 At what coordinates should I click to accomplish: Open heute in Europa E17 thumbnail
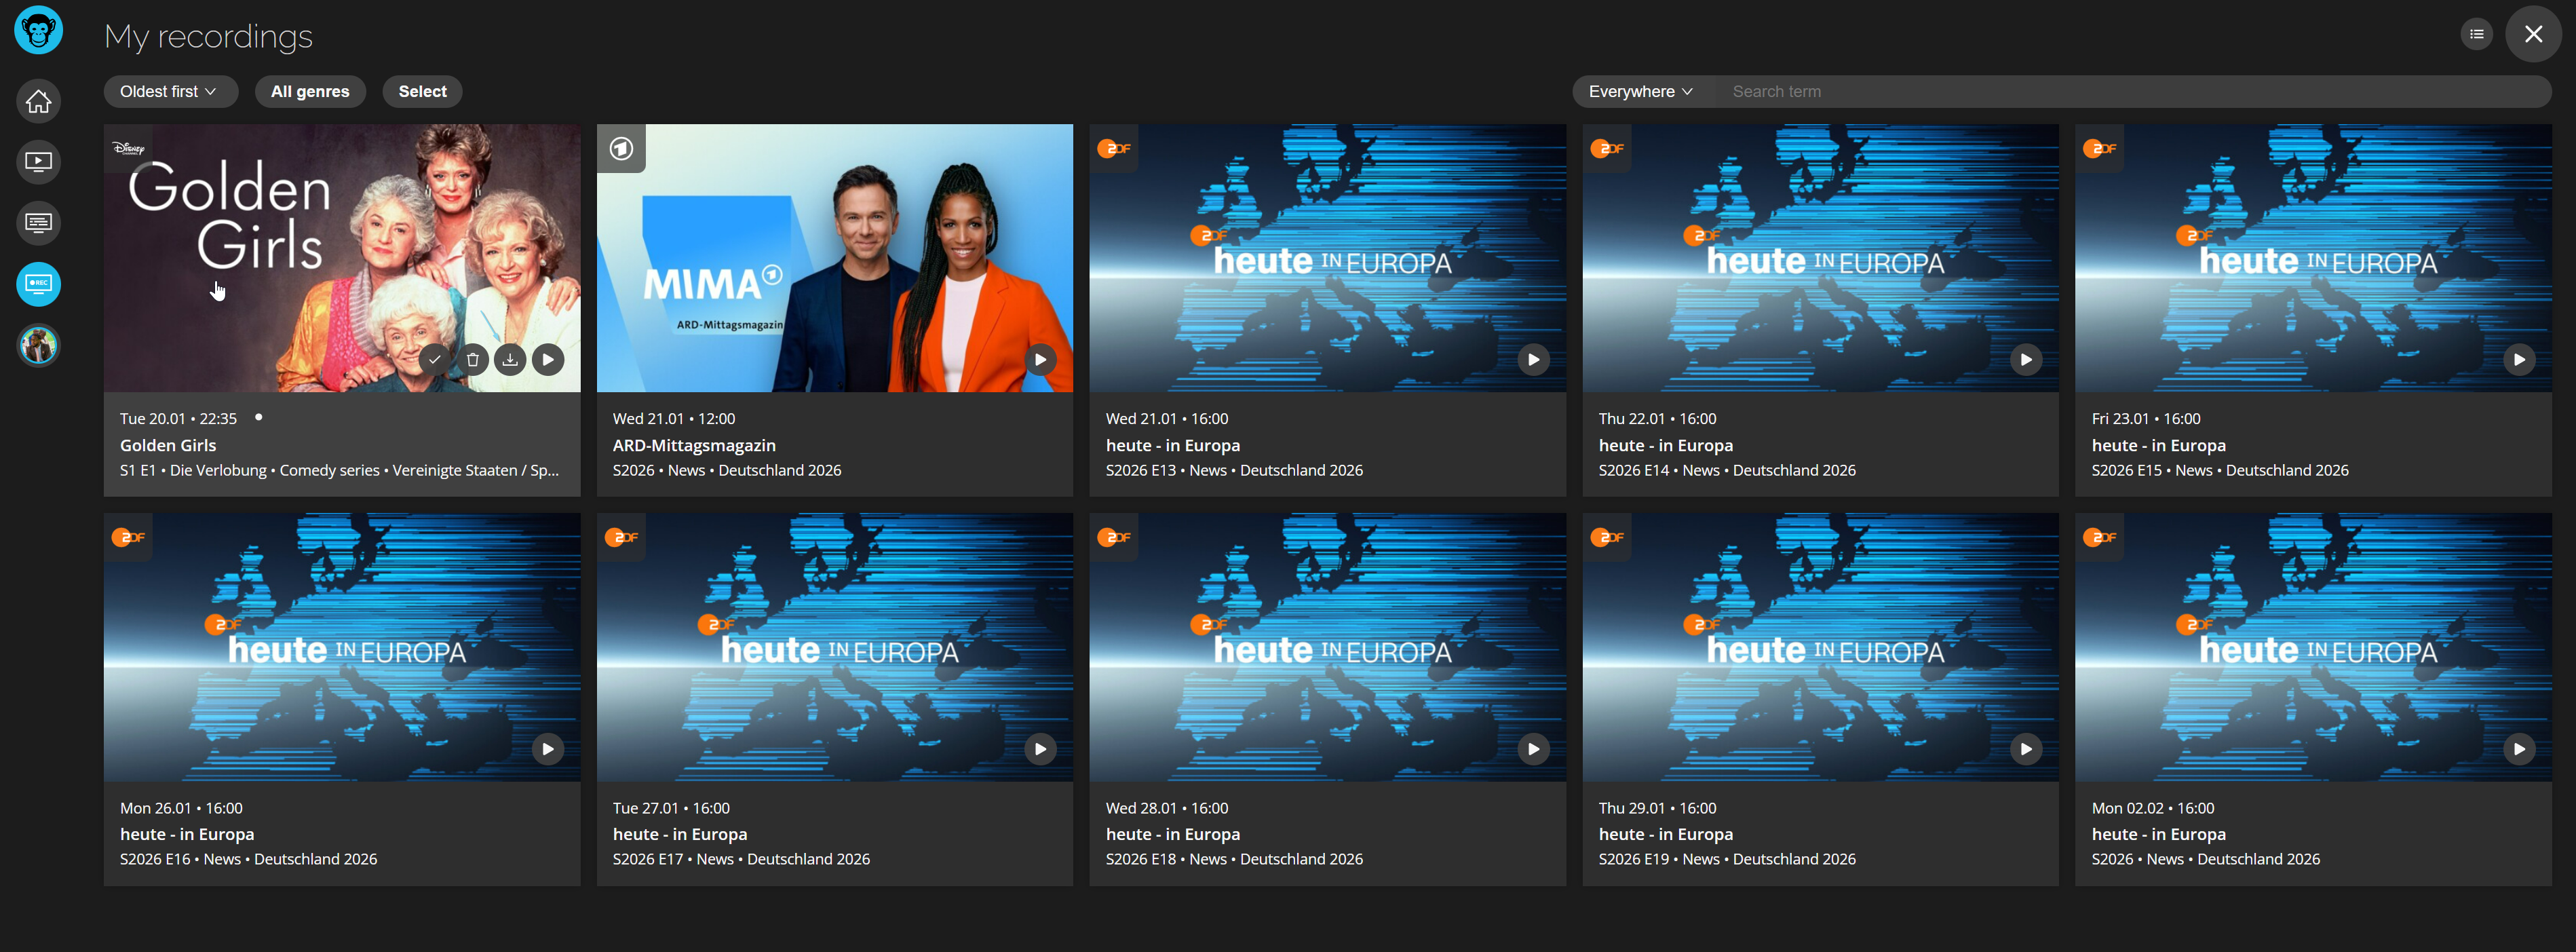pyautogui.click(x=834, y=647)
